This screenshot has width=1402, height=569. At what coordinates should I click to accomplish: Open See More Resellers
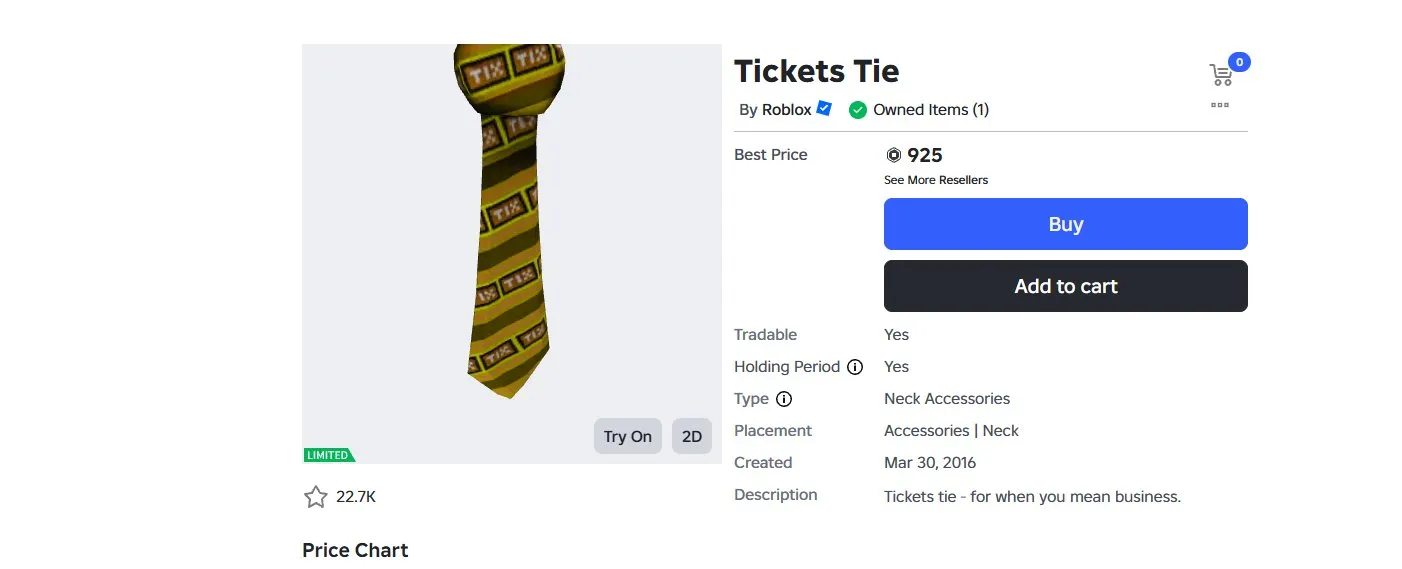pos(936,180)
